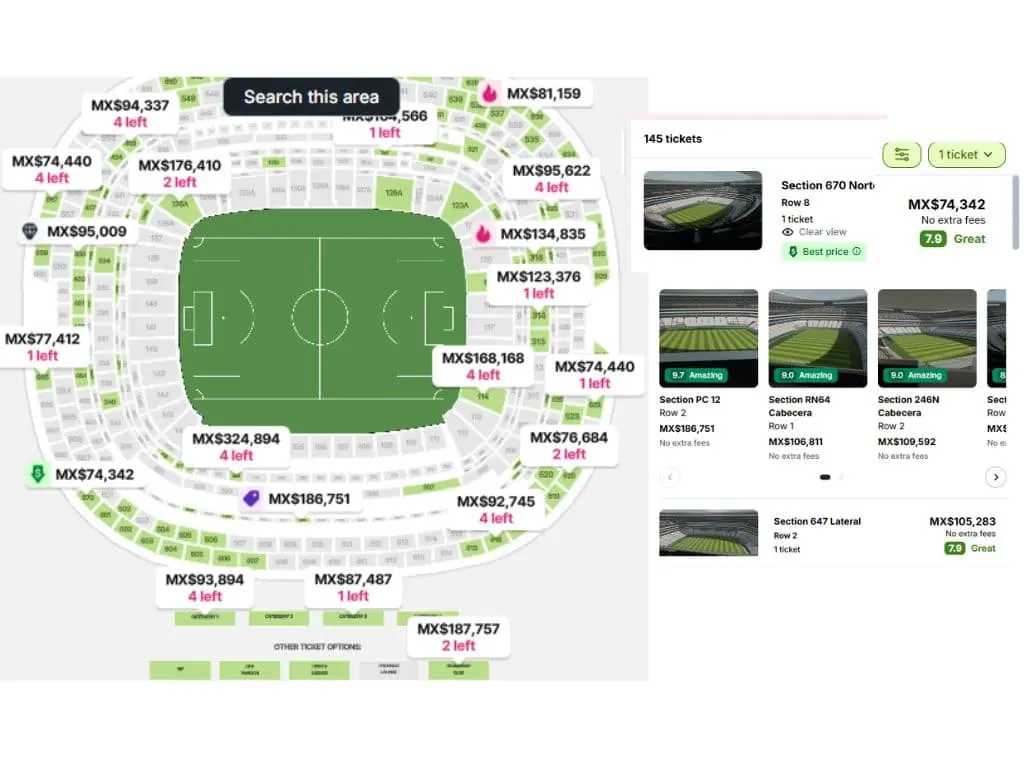Click the Search this area button
Screen dimensions: 1024x768
coord(312,97)
